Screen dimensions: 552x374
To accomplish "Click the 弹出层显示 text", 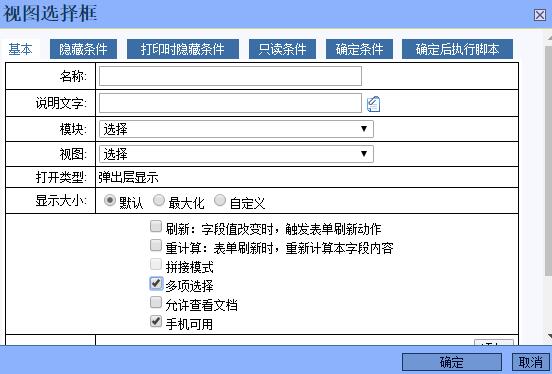I will point(128,177).
